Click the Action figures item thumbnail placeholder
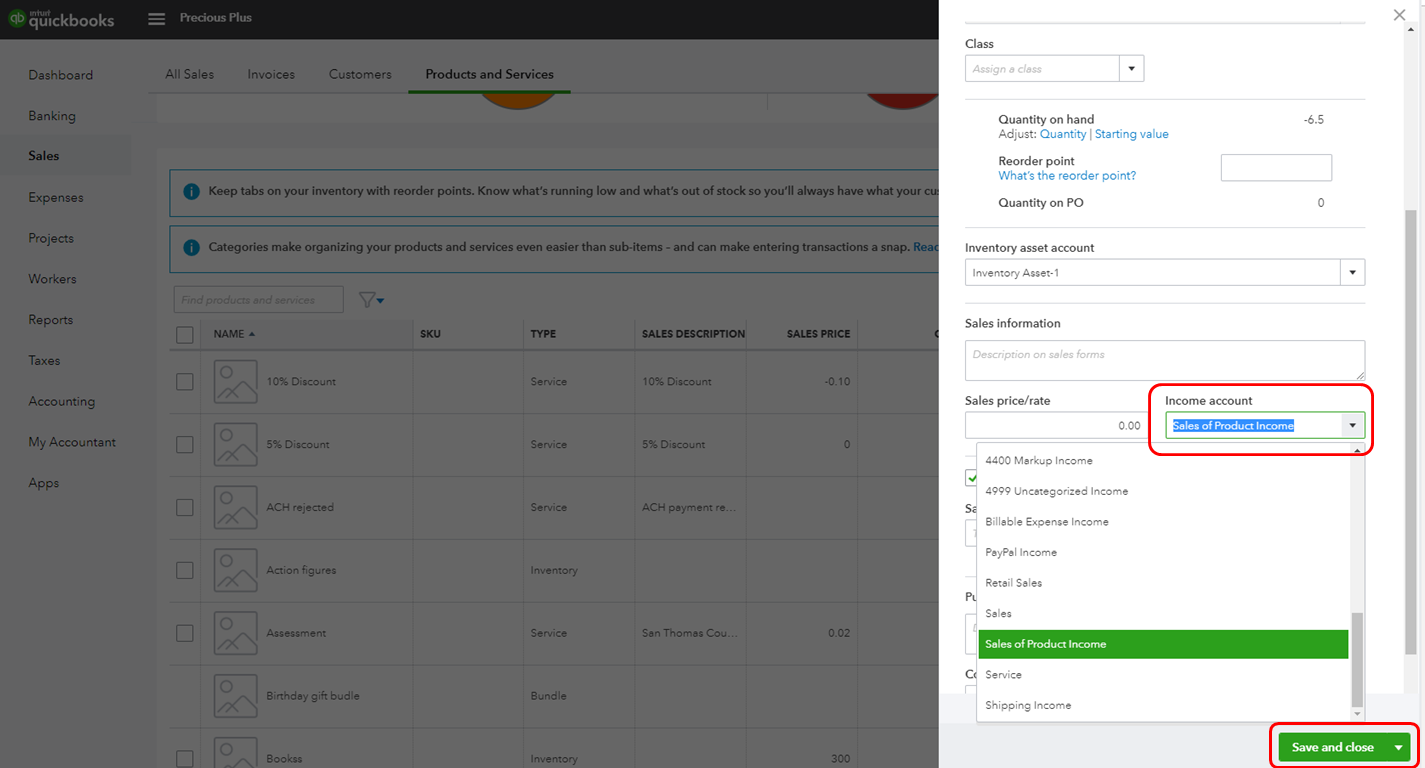Image resolution: width=1425 pixels, height=768 pixels. 235,570
